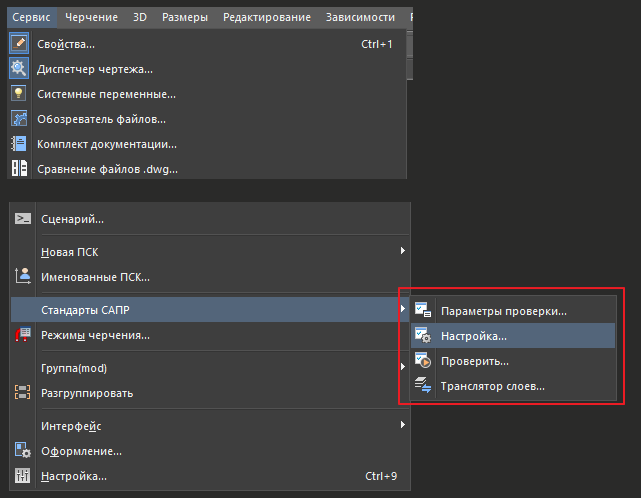This screenshot has height=498, width=641.
Task: Expand the Интерфейс submenu arrow
Action: click(402, 425)
